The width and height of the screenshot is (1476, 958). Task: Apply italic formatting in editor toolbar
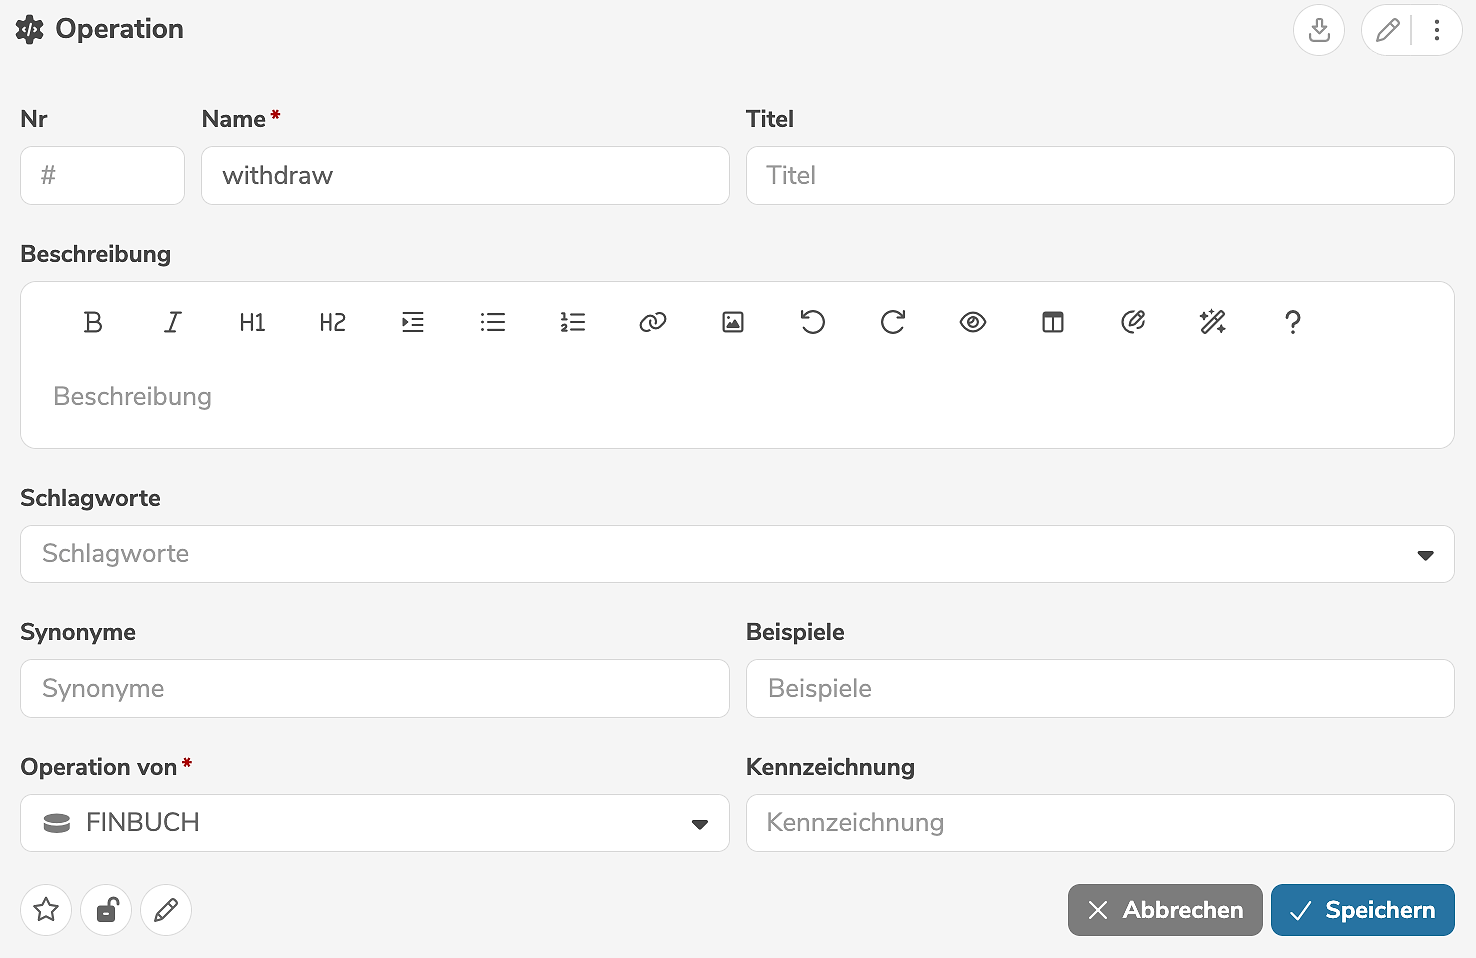coord(173,322)
